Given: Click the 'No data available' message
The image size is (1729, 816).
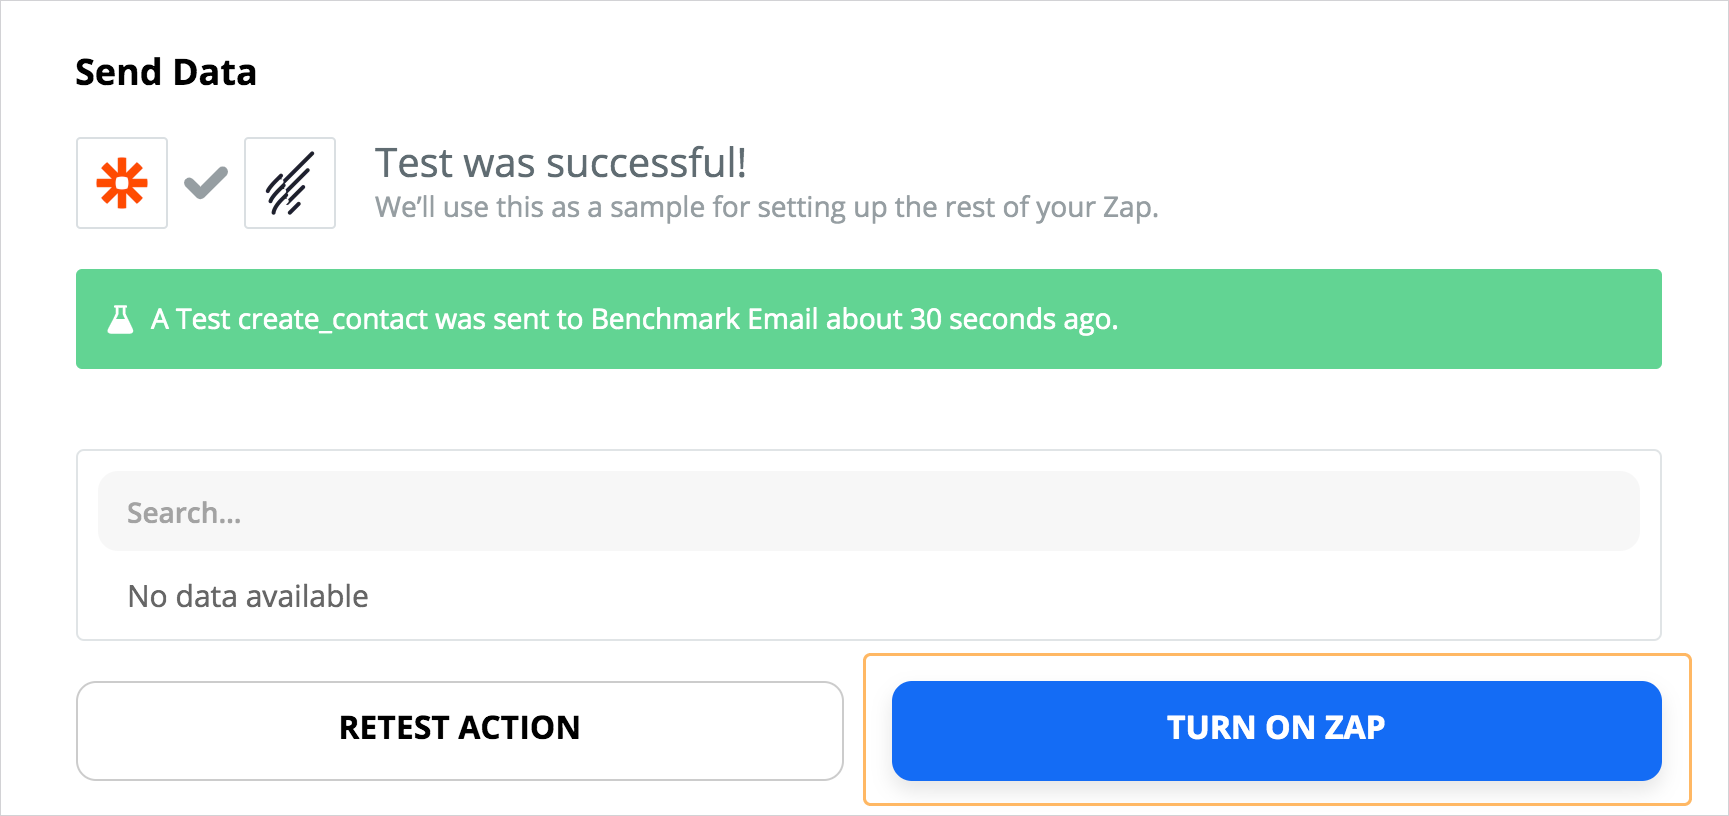Looking at the screenshot, I should click(248, 596).
